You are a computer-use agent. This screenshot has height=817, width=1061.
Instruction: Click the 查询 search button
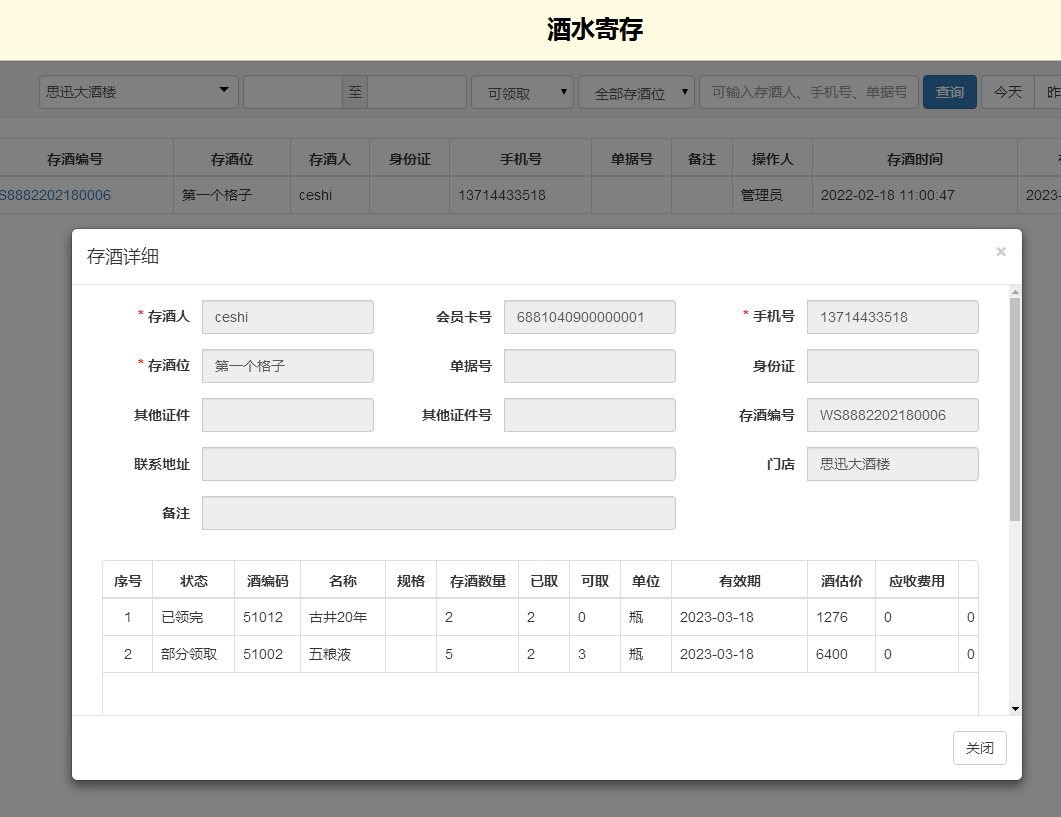pos(949,92)
